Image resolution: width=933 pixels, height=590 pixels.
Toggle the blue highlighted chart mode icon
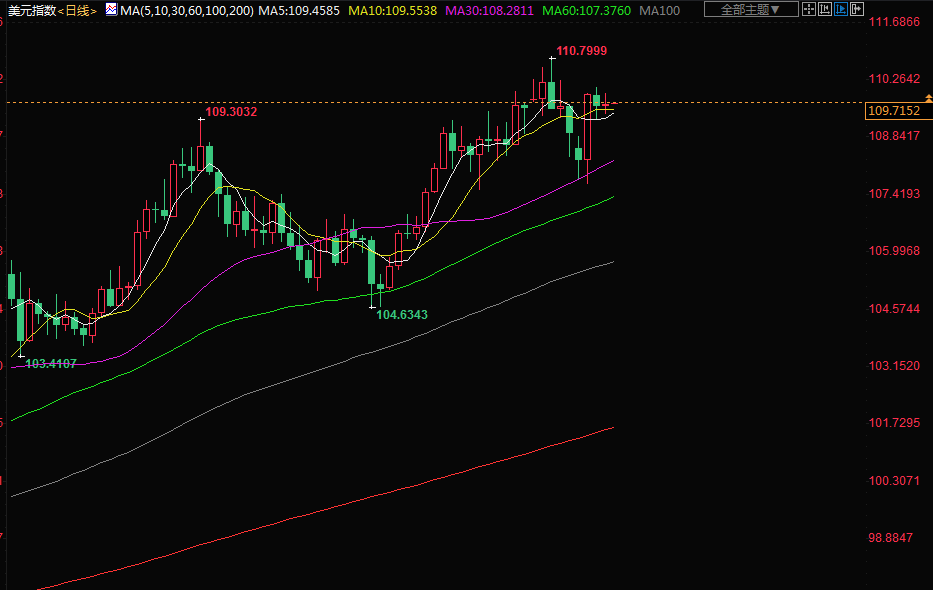[x=841, y=10]
